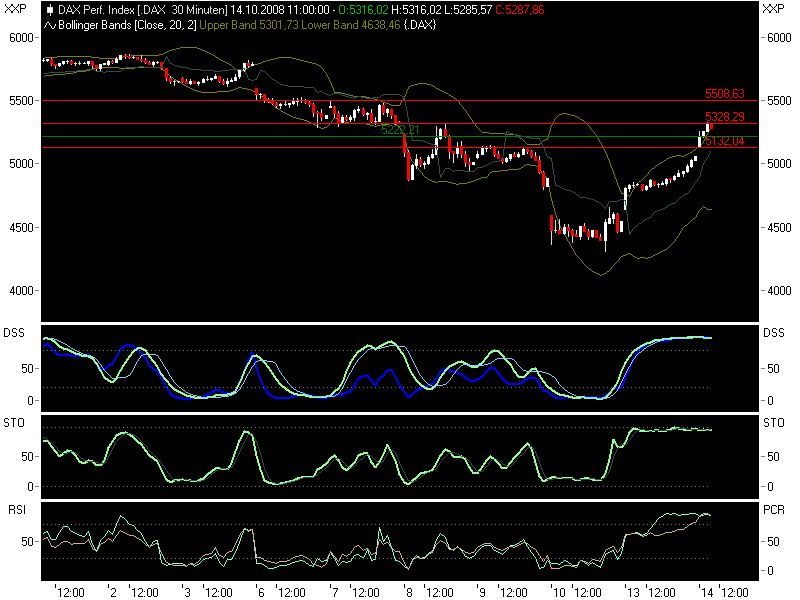Click the 5328,29 resistance price label
Viewport: 800px width, 600px height.
pos(725,118)
